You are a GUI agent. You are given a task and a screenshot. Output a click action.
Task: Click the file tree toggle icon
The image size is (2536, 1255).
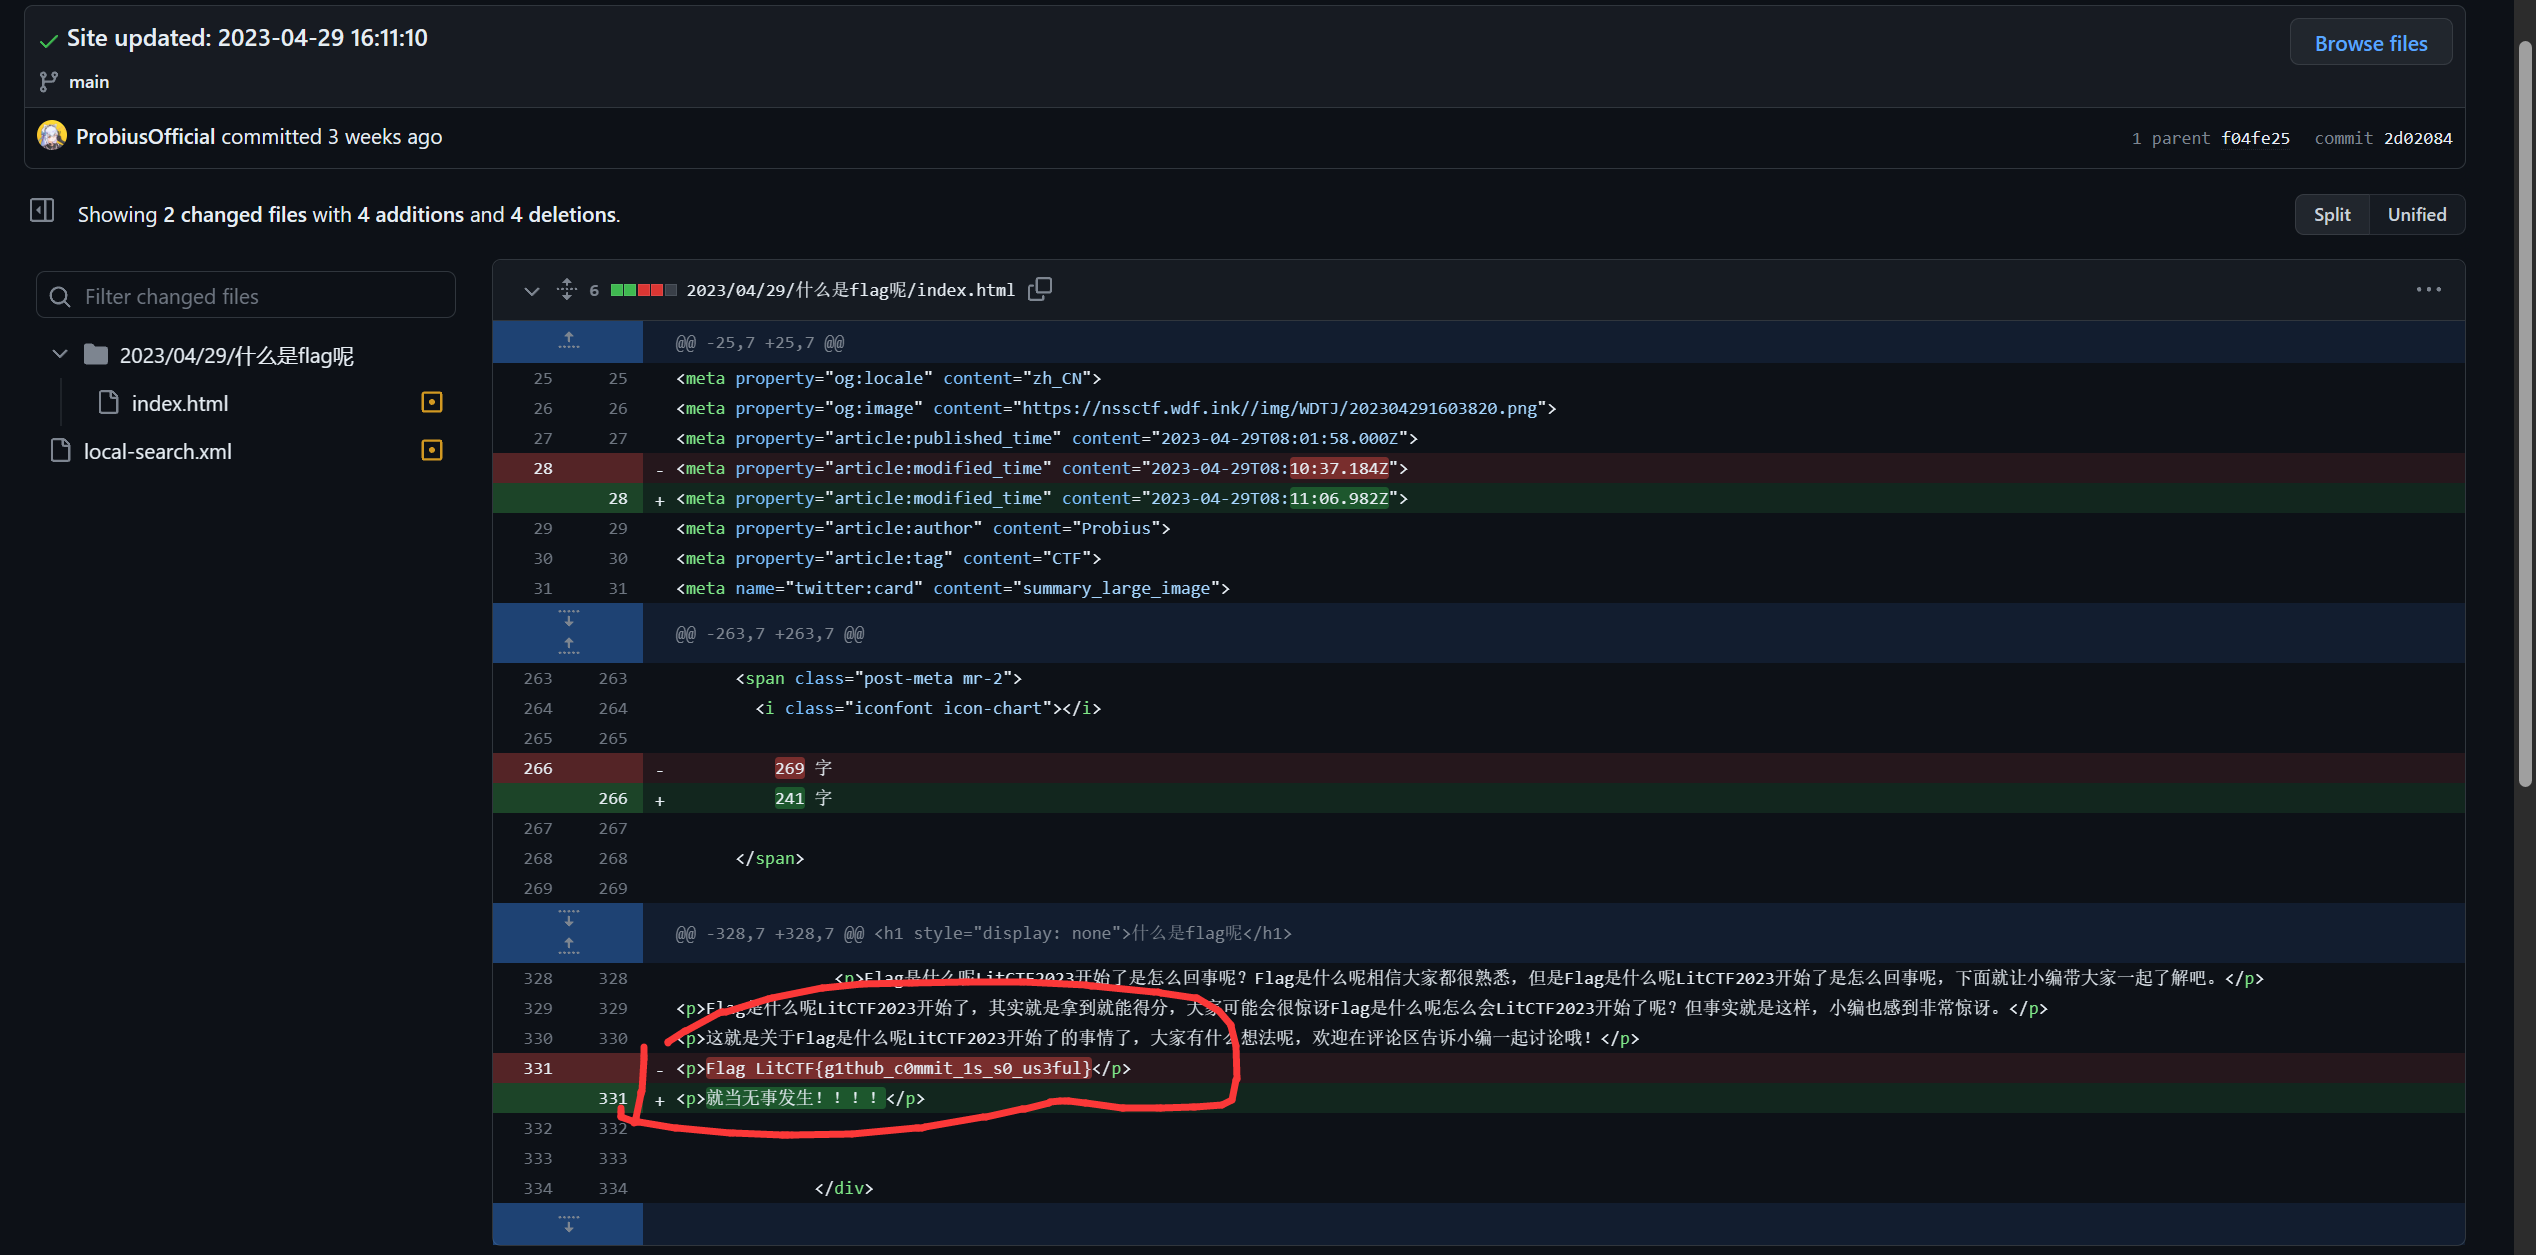click(42, 211)
